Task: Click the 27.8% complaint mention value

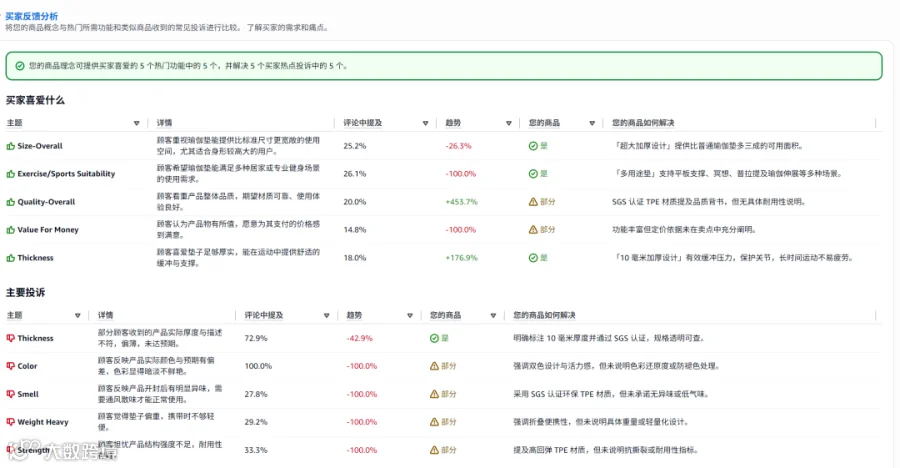Action: pos(256,394)
